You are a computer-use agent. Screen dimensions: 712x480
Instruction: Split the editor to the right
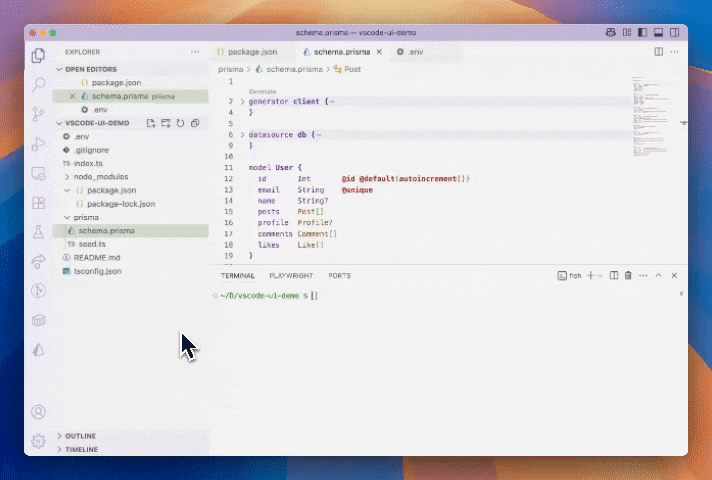(x=658, y=51)
